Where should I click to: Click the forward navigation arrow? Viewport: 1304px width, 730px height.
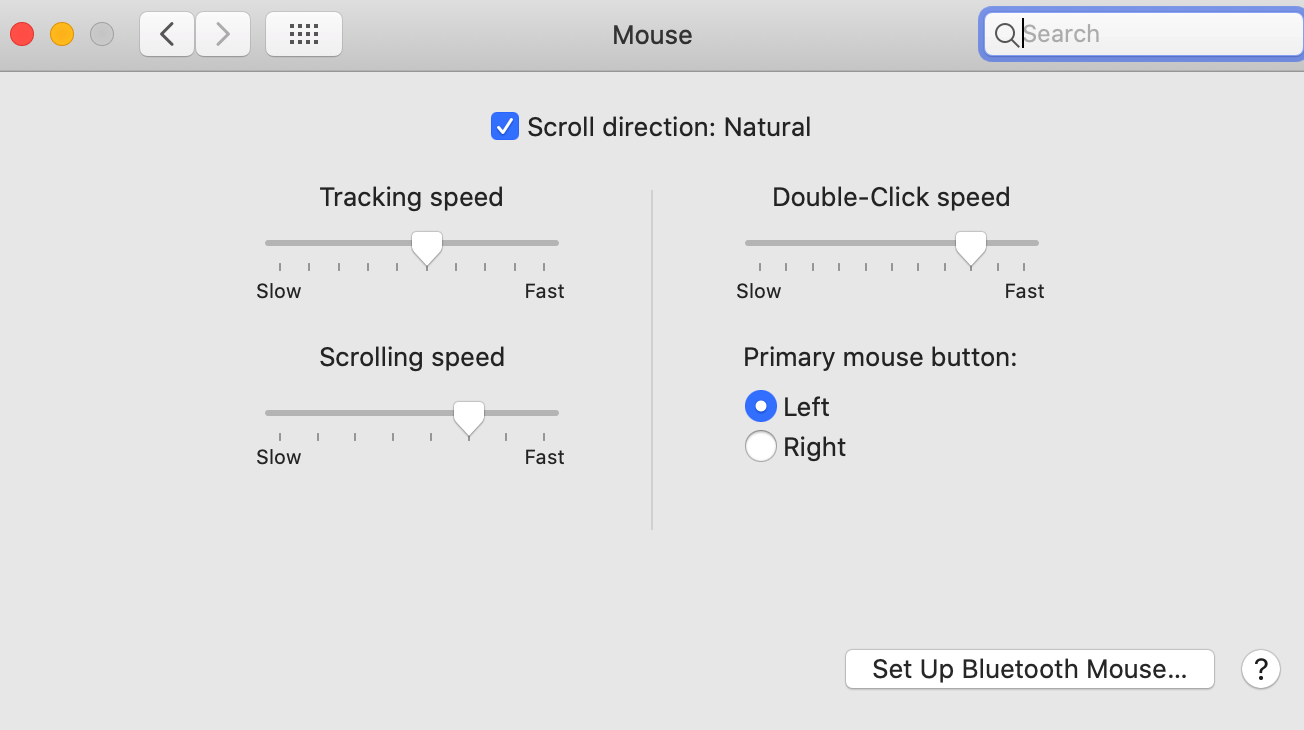(222, 35)
